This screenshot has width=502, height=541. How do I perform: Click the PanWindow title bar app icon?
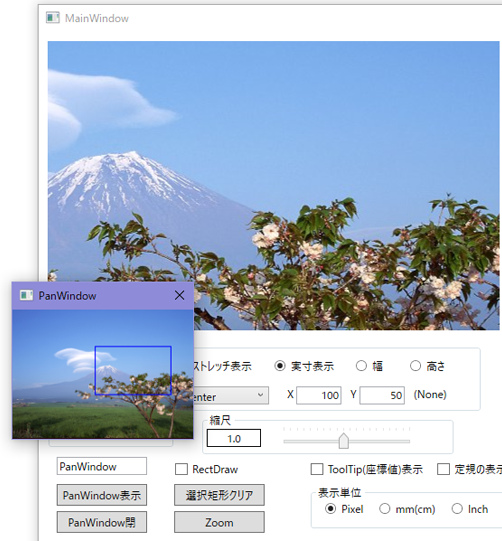click(26, 295)
